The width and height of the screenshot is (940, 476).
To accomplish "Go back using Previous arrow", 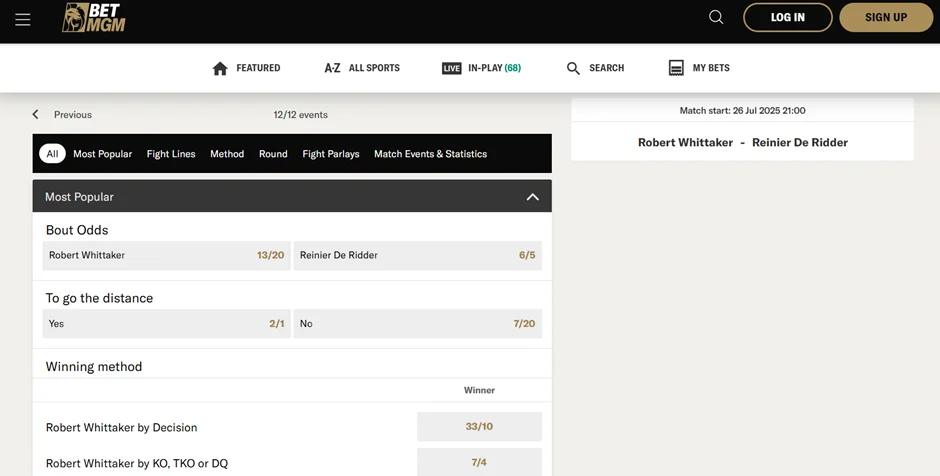I will pyautogui.click(x=36, y=115).
